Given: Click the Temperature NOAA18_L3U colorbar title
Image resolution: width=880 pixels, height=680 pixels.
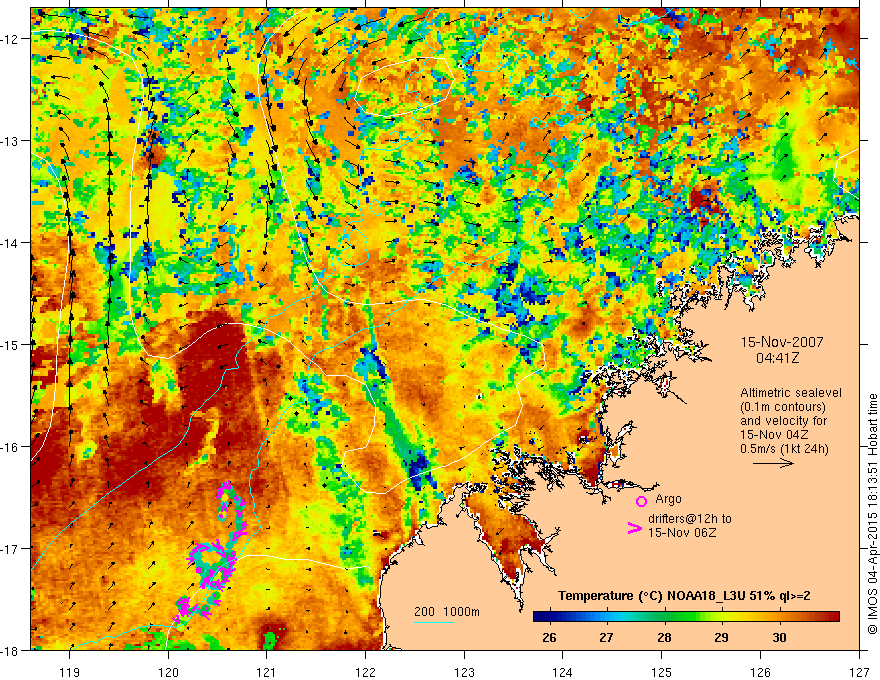Looking at the screenshot, I should (x=684, y=596).
